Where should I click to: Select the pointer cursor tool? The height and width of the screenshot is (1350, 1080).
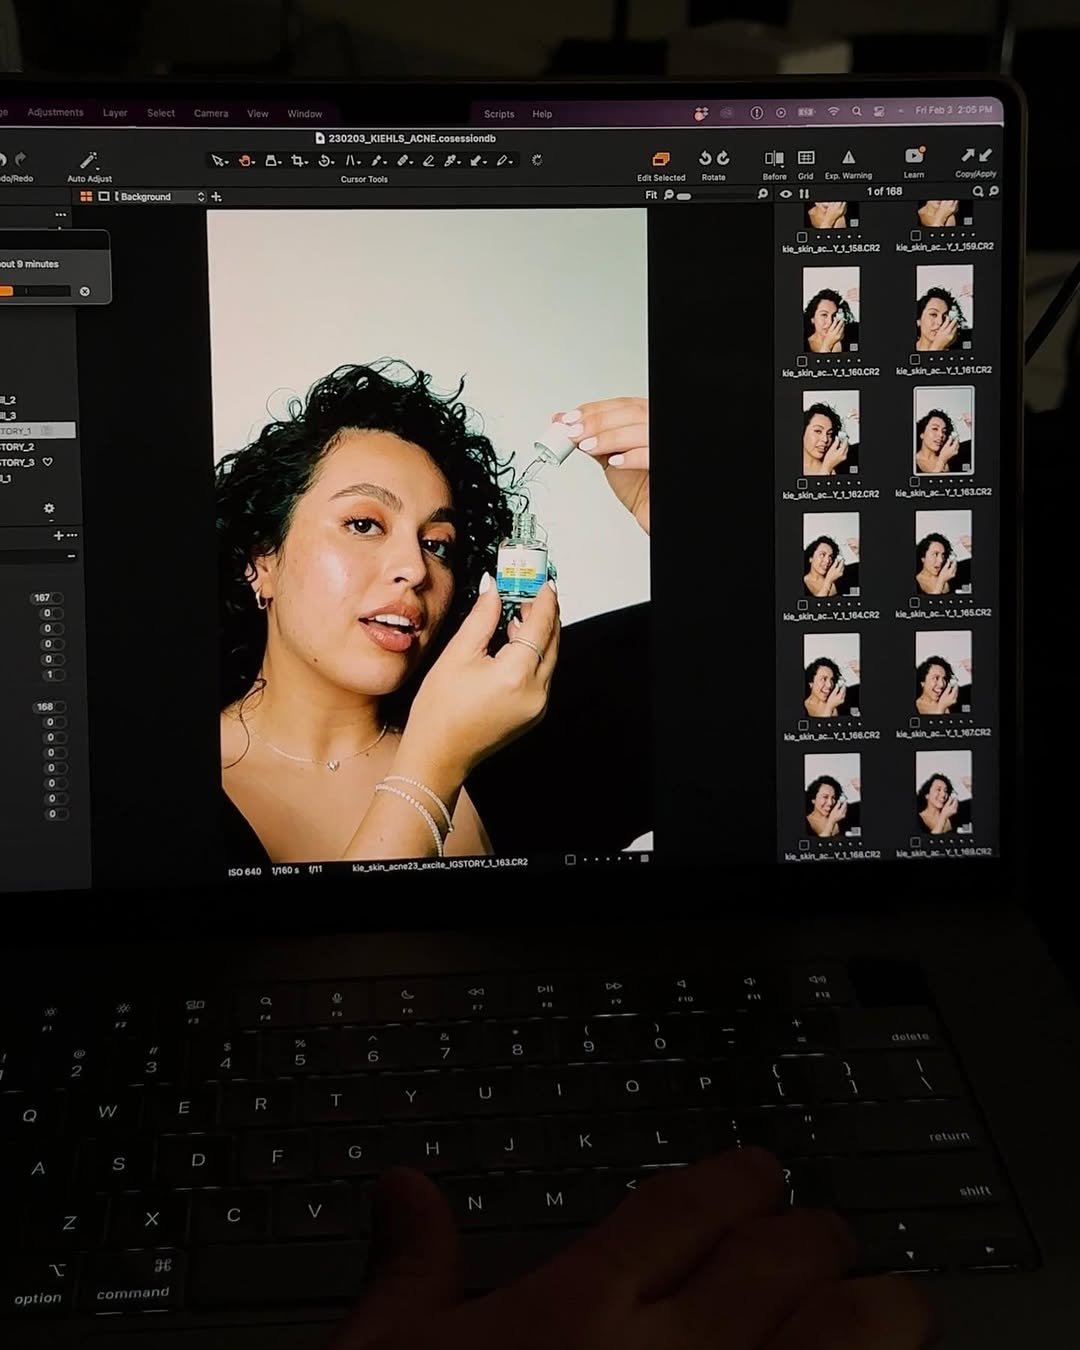[x=219, y=161]
